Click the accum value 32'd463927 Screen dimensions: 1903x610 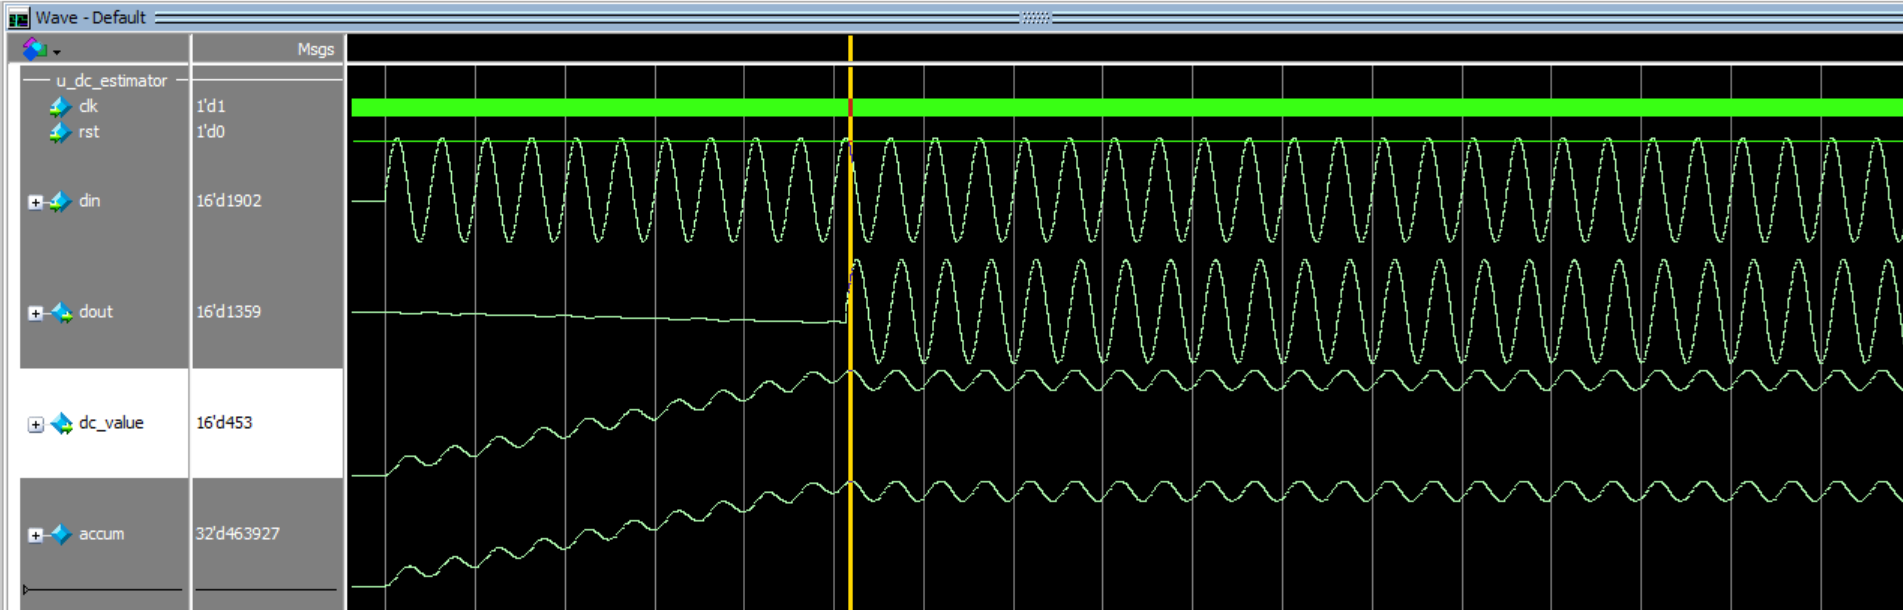tap(238, 534)
